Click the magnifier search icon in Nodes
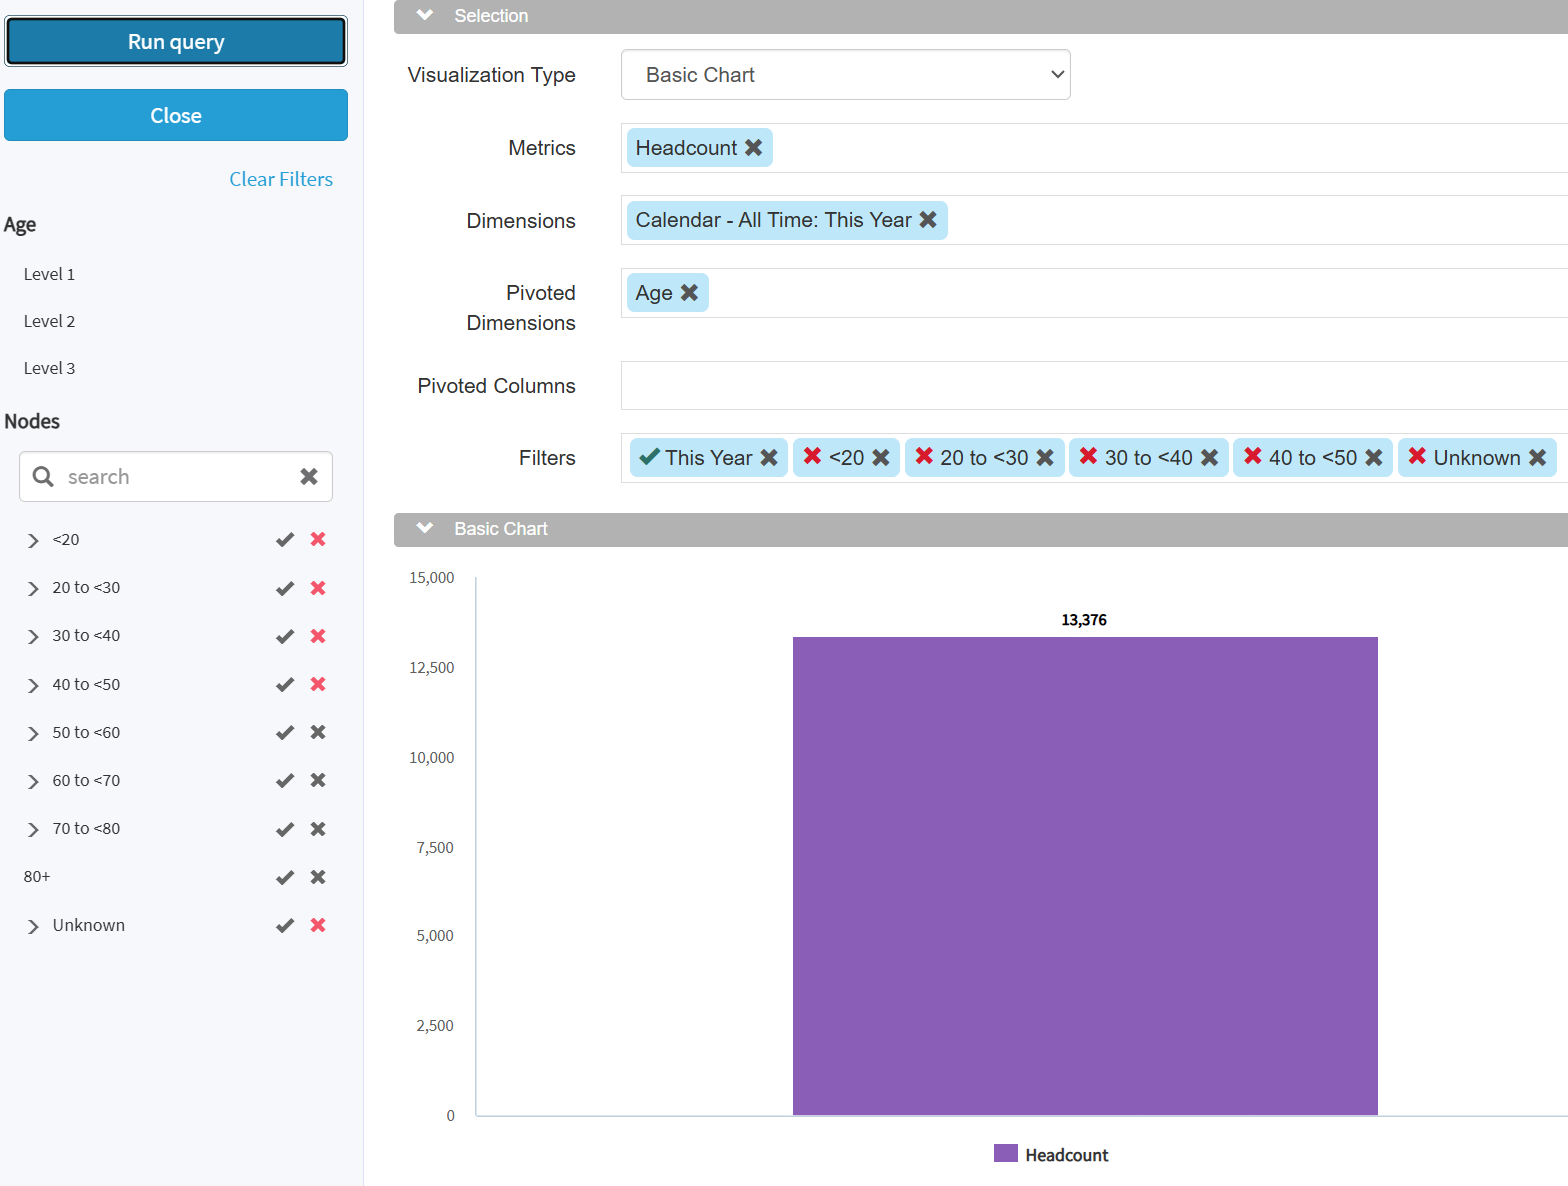The image size is (1568, 1186). (x=43, y=477)
